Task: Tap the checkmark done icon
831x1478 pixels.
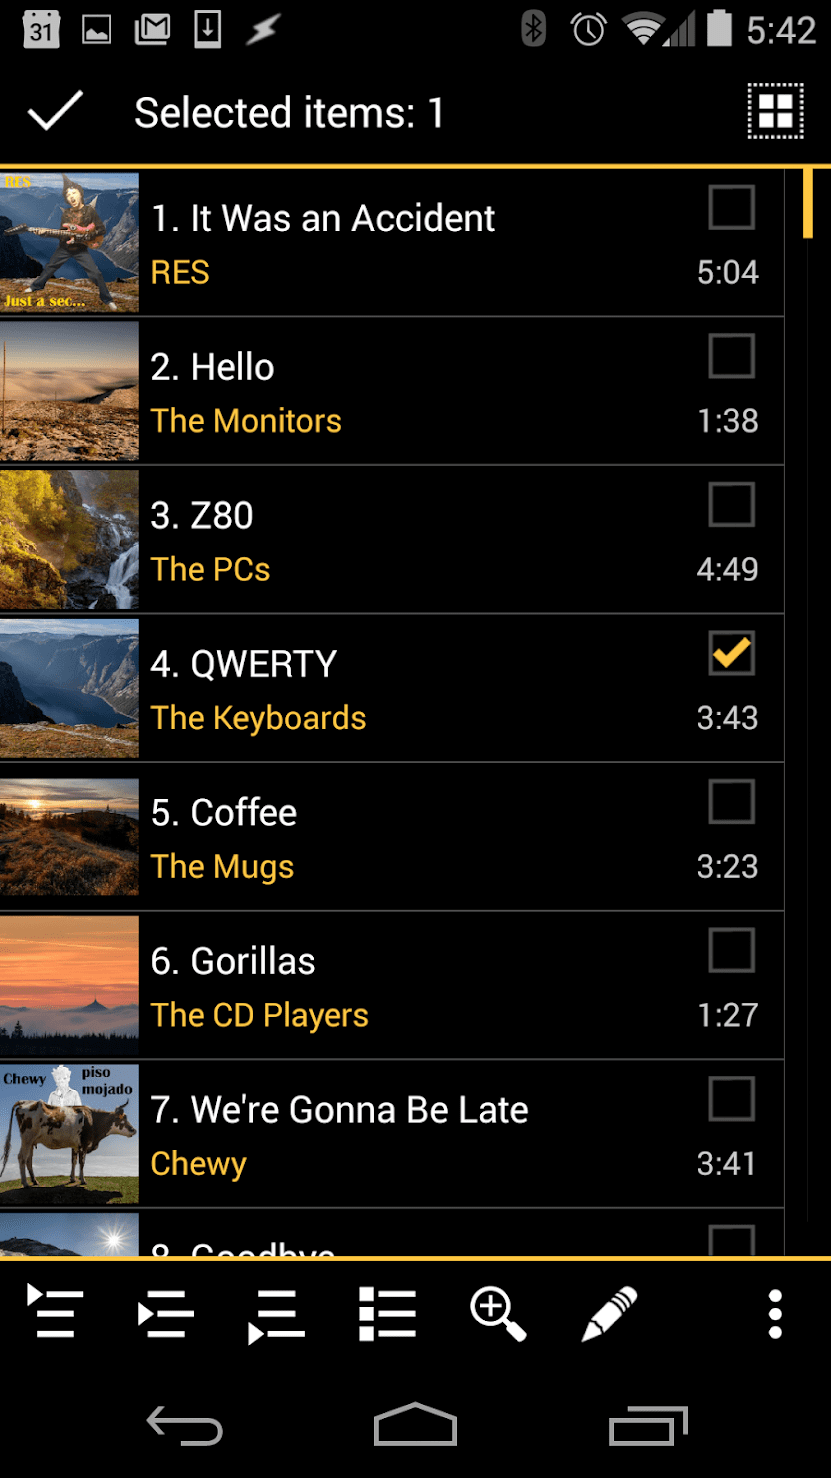Action: 56,111
